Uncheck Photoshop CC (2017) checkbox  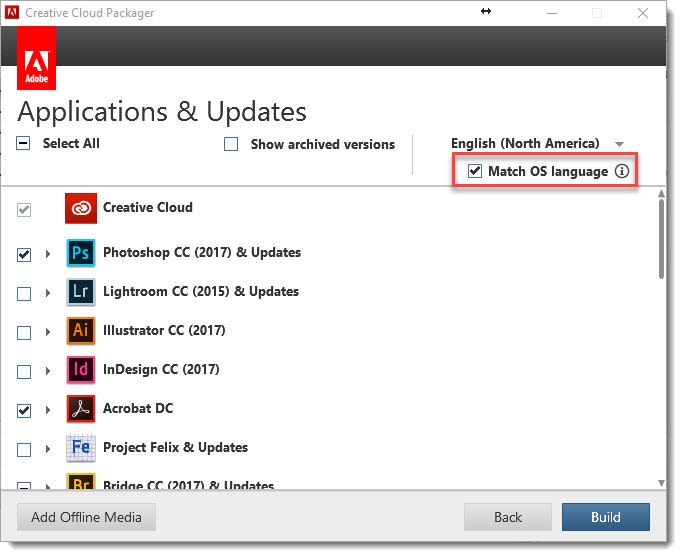click(24, 254)
